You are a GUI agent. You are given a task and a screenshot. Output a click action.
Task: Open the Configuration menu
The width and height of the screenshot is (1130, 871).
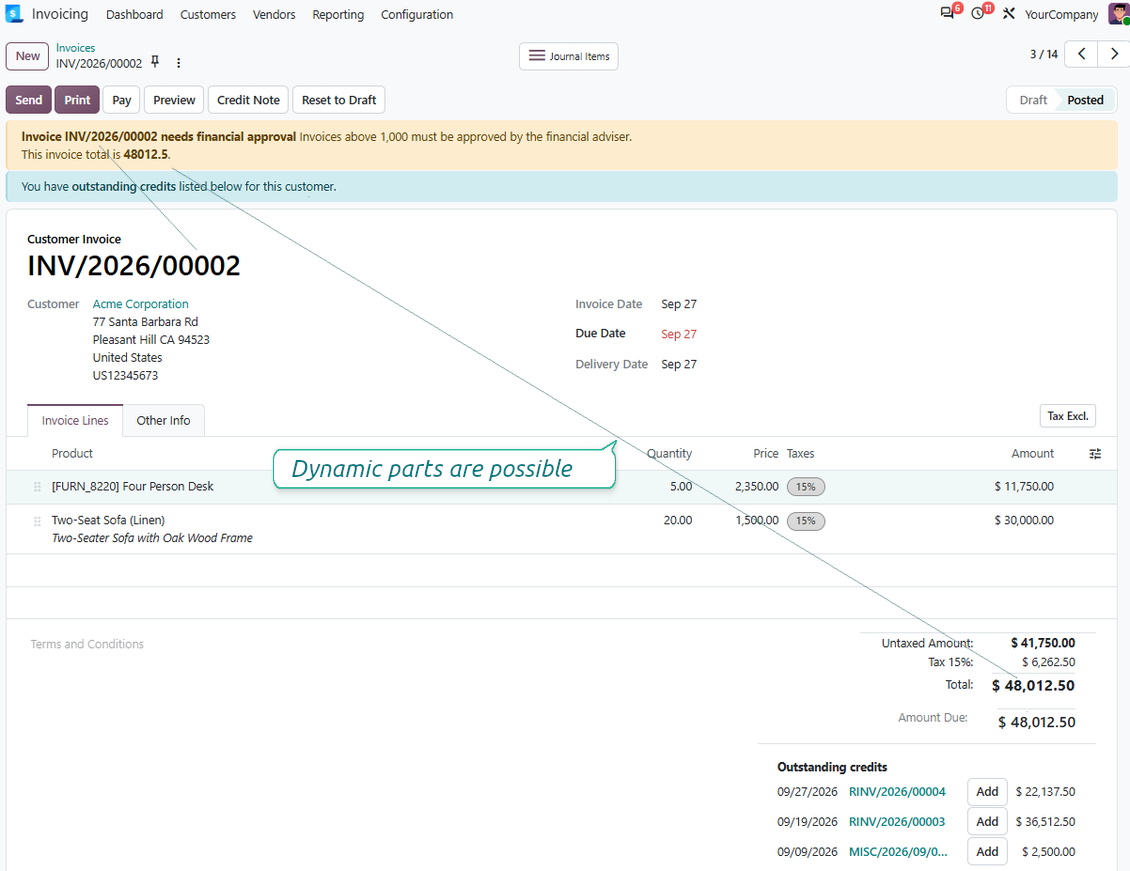point(417,14)
